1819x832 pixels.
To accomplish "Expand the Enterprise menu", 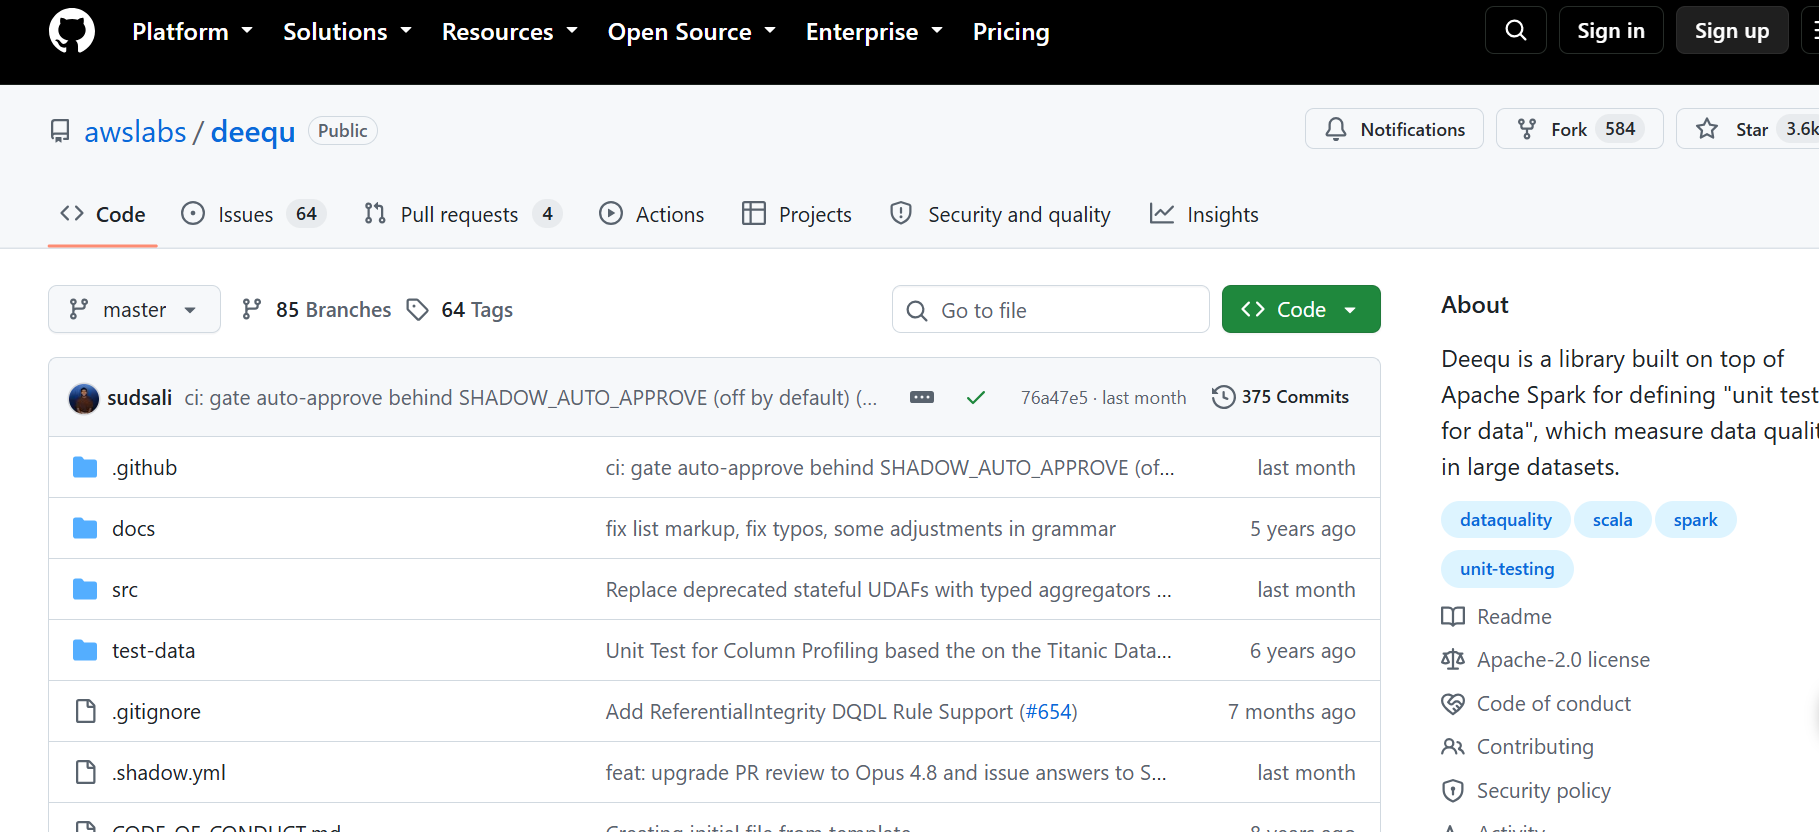I will [874, 32].
